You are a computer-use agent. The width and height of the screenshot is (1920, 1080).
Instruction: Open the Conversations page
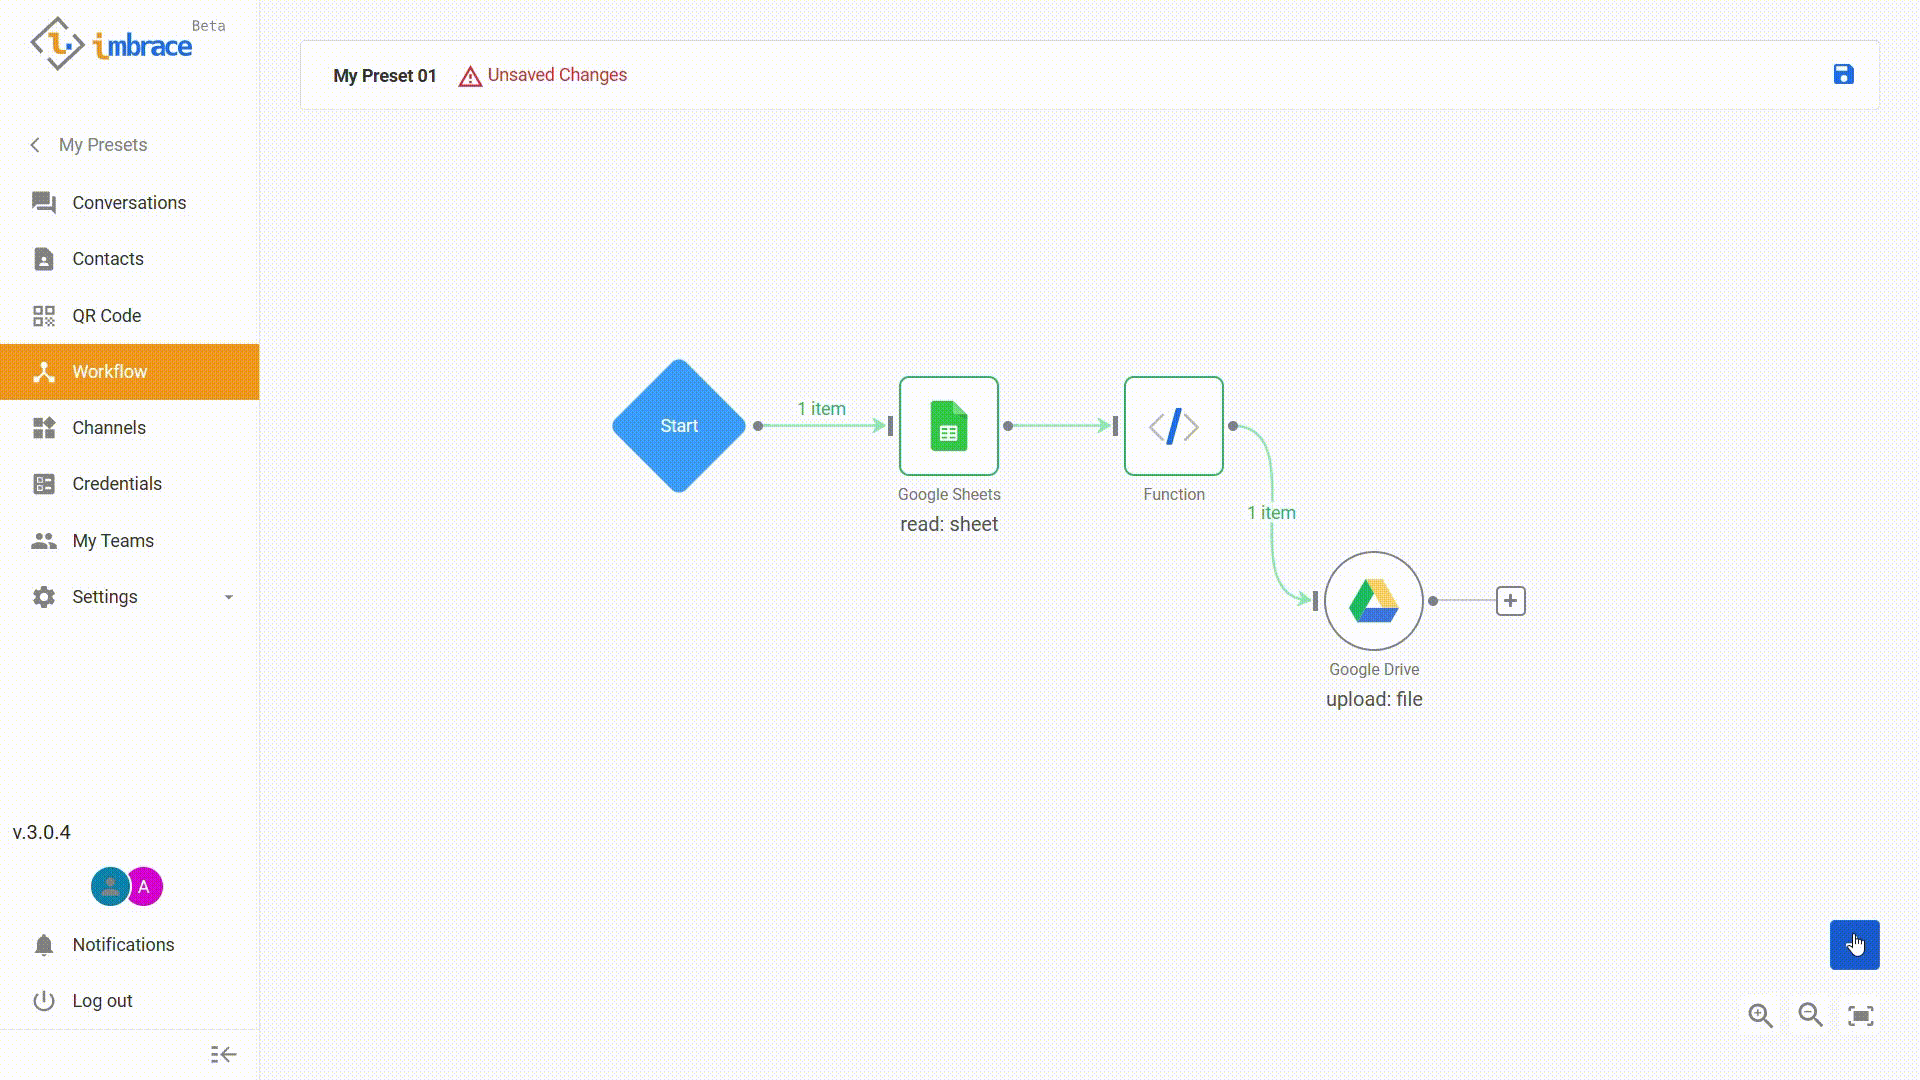coord(129,202)
